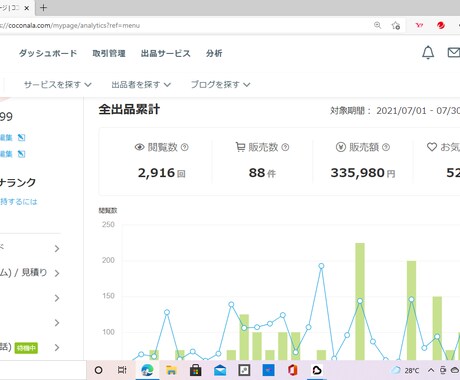460x380 pixels.
Task: Click help icon next to 販売額
Action: point(386,147)
